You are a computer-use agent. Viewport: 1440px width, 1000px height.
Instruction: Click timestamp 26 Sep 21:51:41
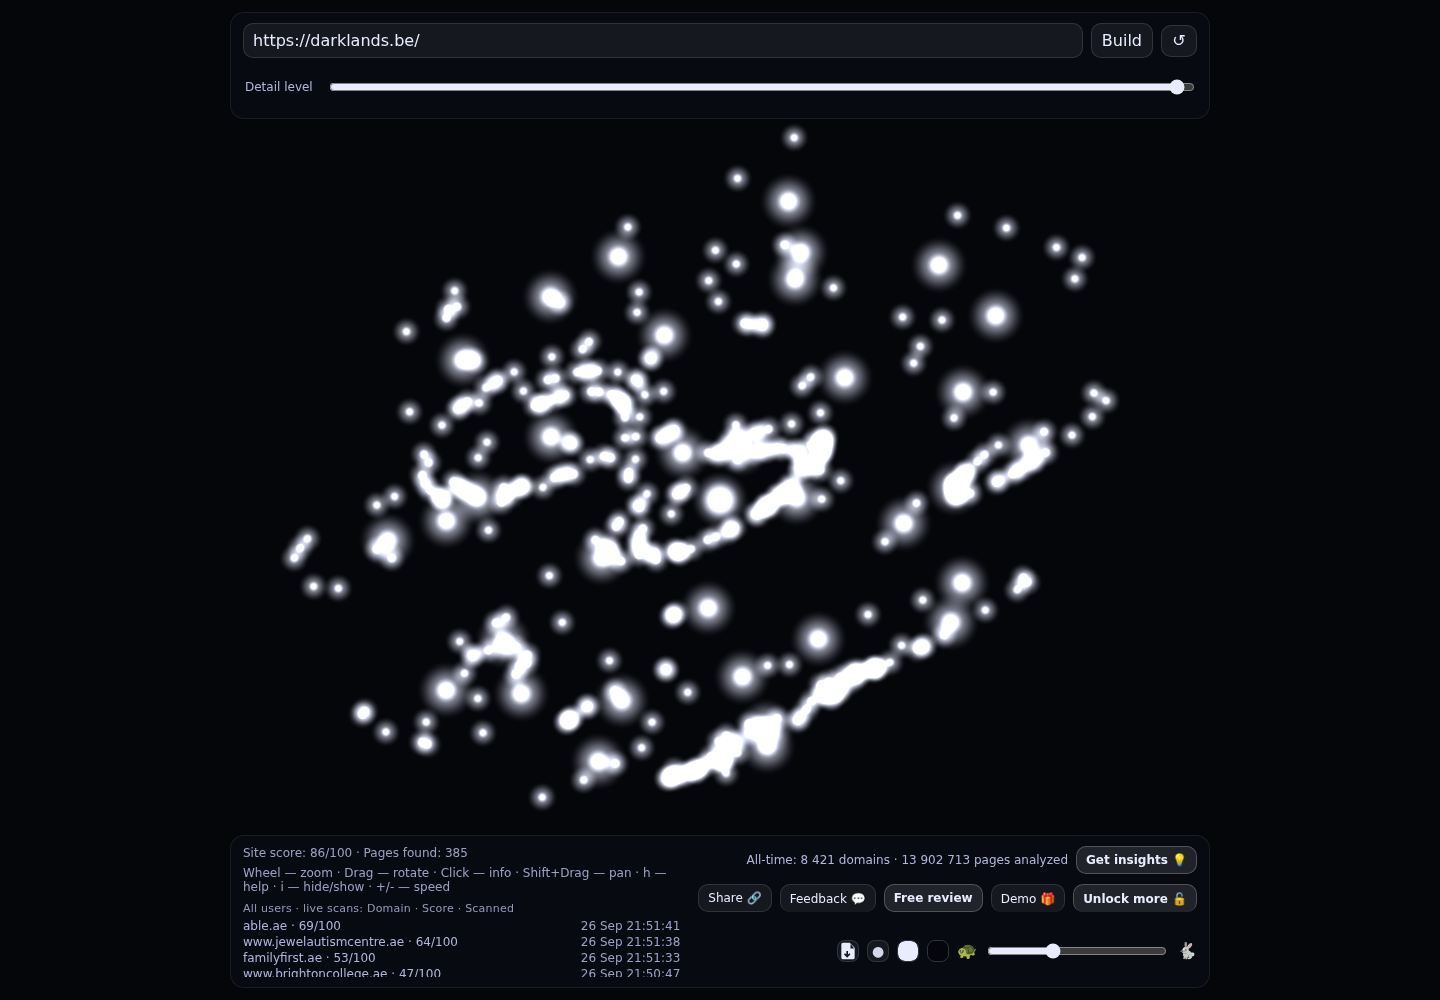coord(630,926)
